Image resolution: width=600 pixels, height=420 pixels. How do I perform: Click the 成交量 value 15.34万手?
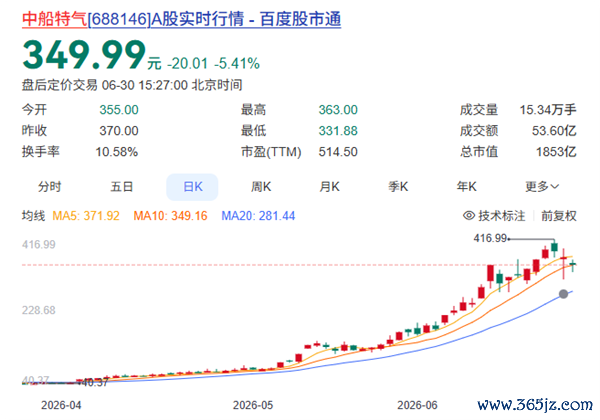(x=548, y=110)
